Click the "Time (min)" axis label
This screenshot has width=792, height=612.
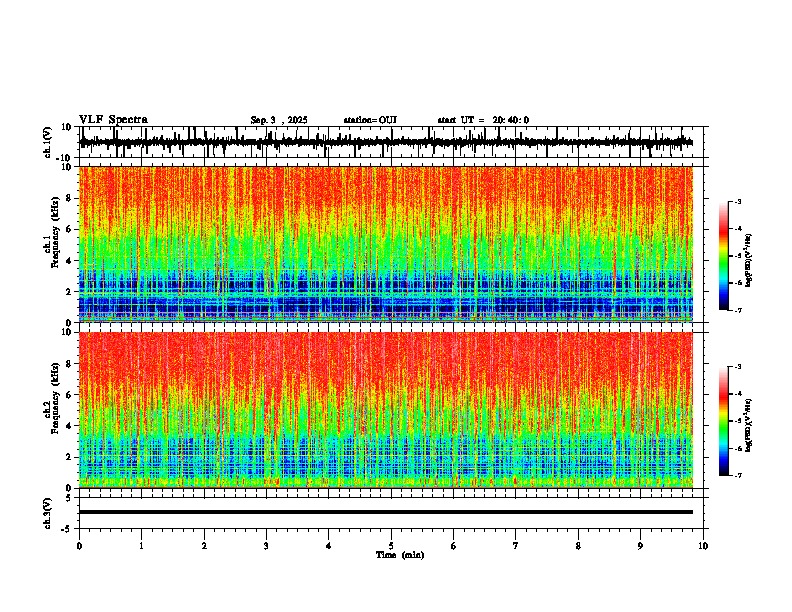[400, 555]
